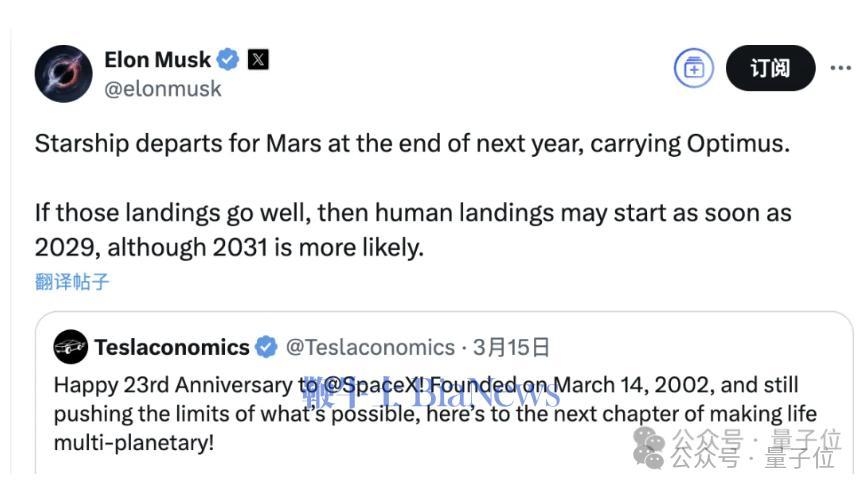The width and height of the screenshot is (862, 492).
Task: Click the Teslaconomics verified checkmark badge
Action: coord(267,347)
